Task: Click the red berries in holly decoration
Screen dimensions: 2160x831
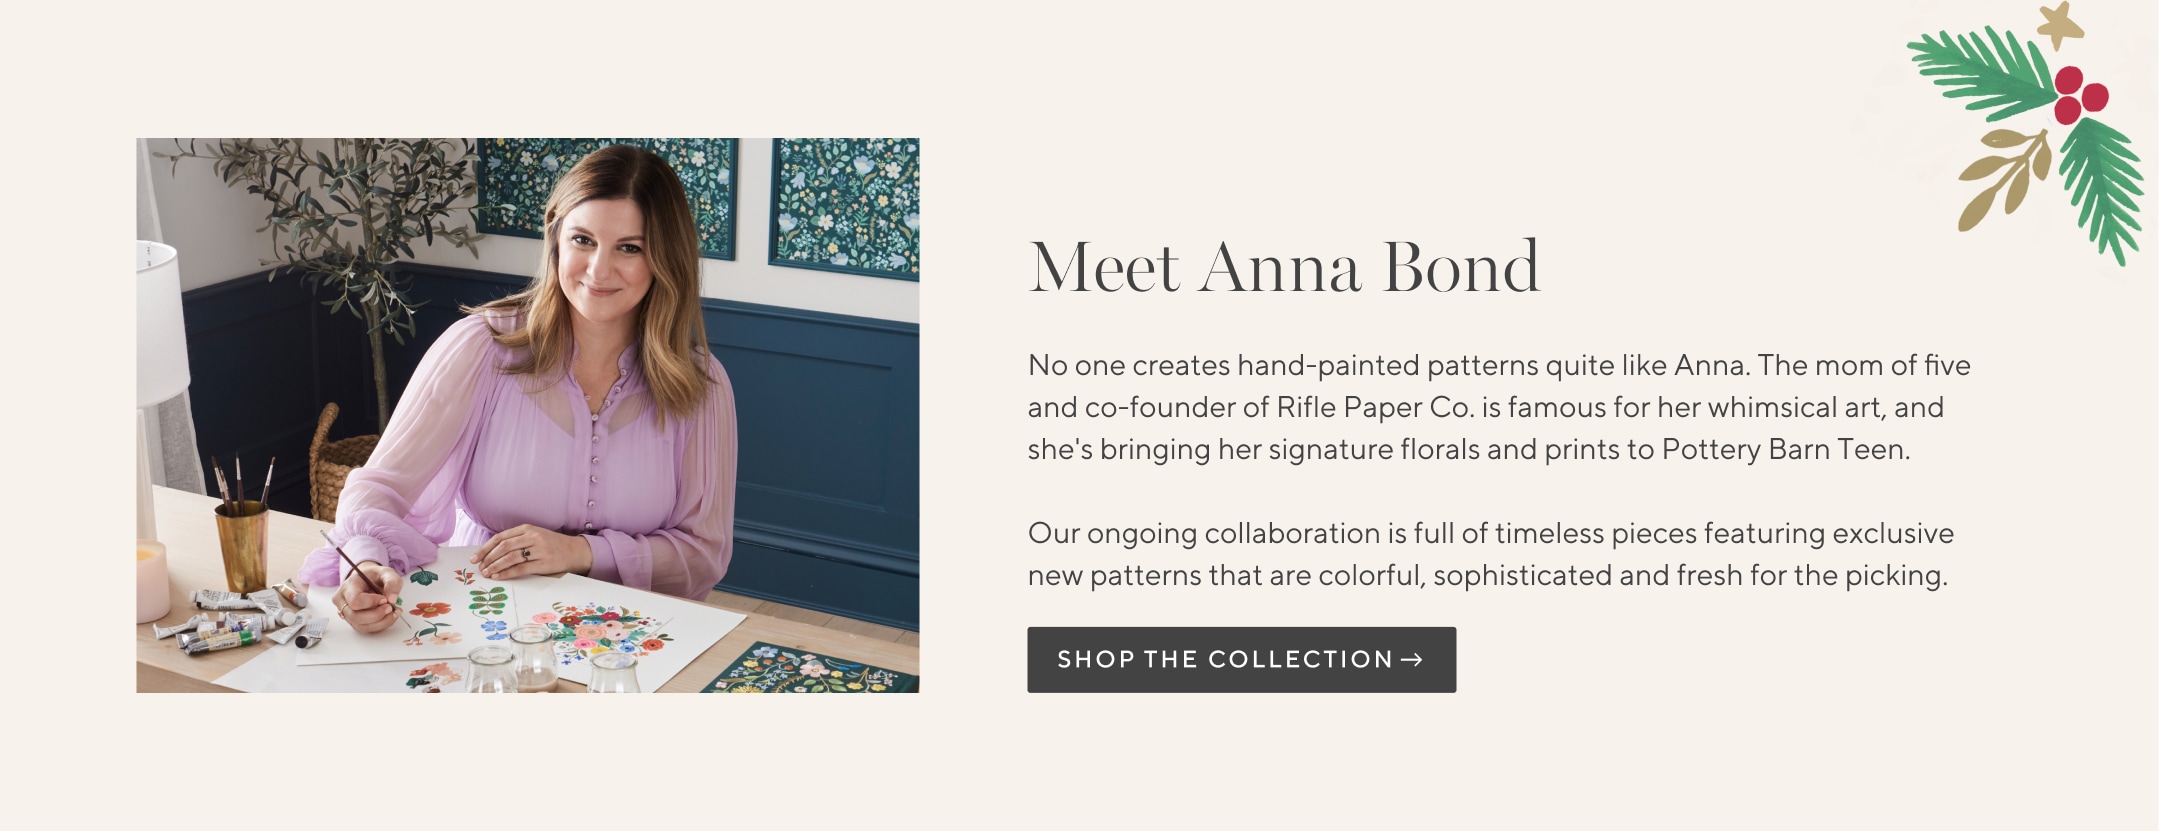Action: coord(2080,95)
